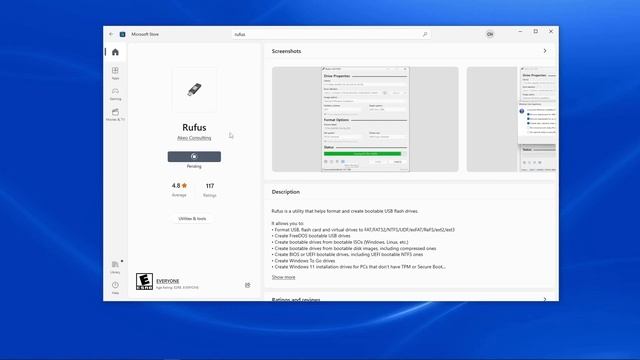Click into the search box containing rufus
This screenshot has width=640, height=360.
pyautogui.click(x=331, y=34)
